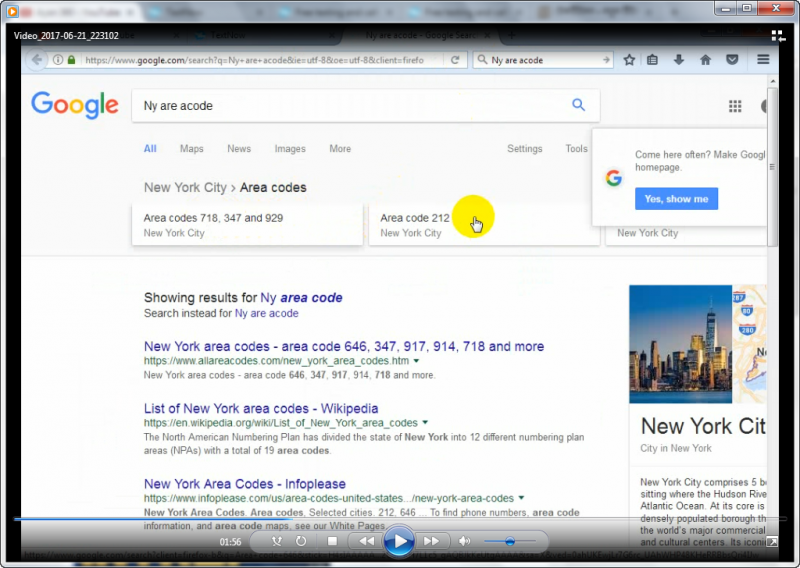Switch to the Maps search tab
800x568 pixels.
[x=191, y=149]
